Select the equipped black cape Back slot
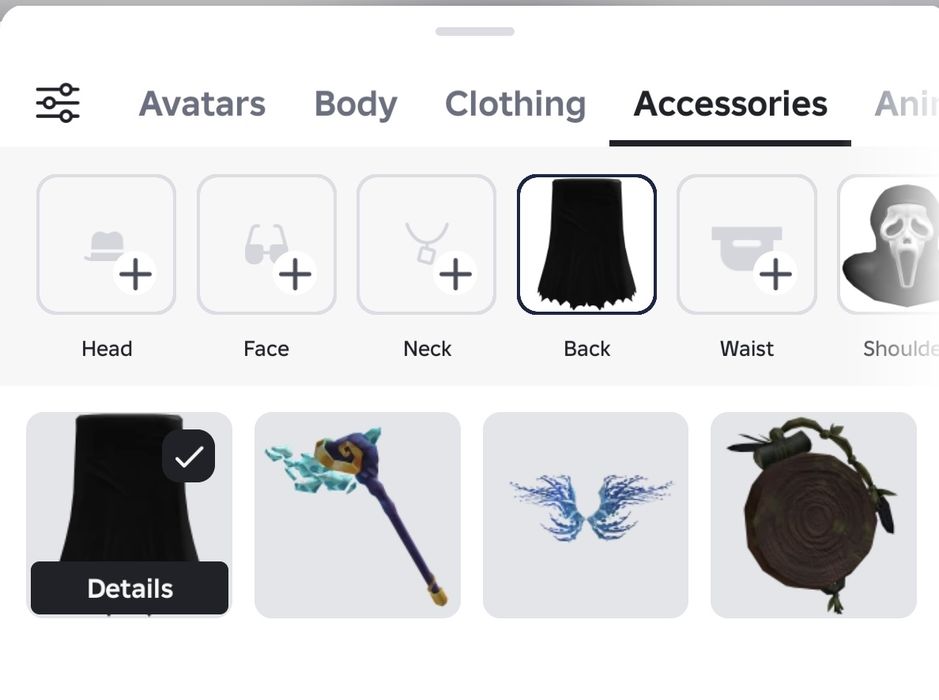The height and width of the screenshot is (700, 939). (x=587, y=244)
